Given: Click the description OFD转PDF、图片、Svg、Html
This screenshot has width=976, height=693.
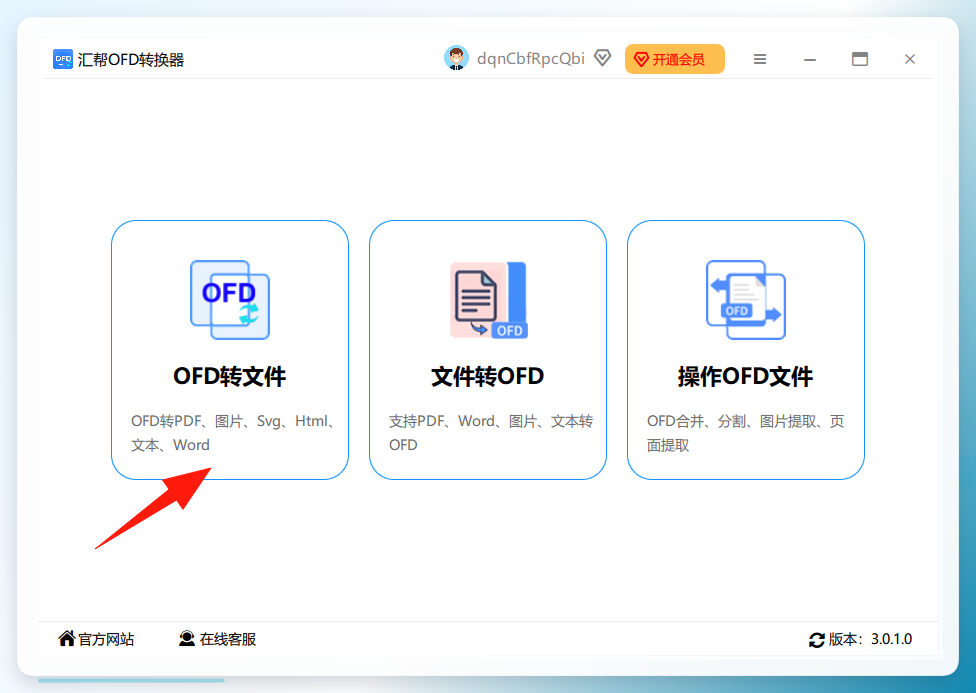Looking at the screenshot, I should coord(233,433).
